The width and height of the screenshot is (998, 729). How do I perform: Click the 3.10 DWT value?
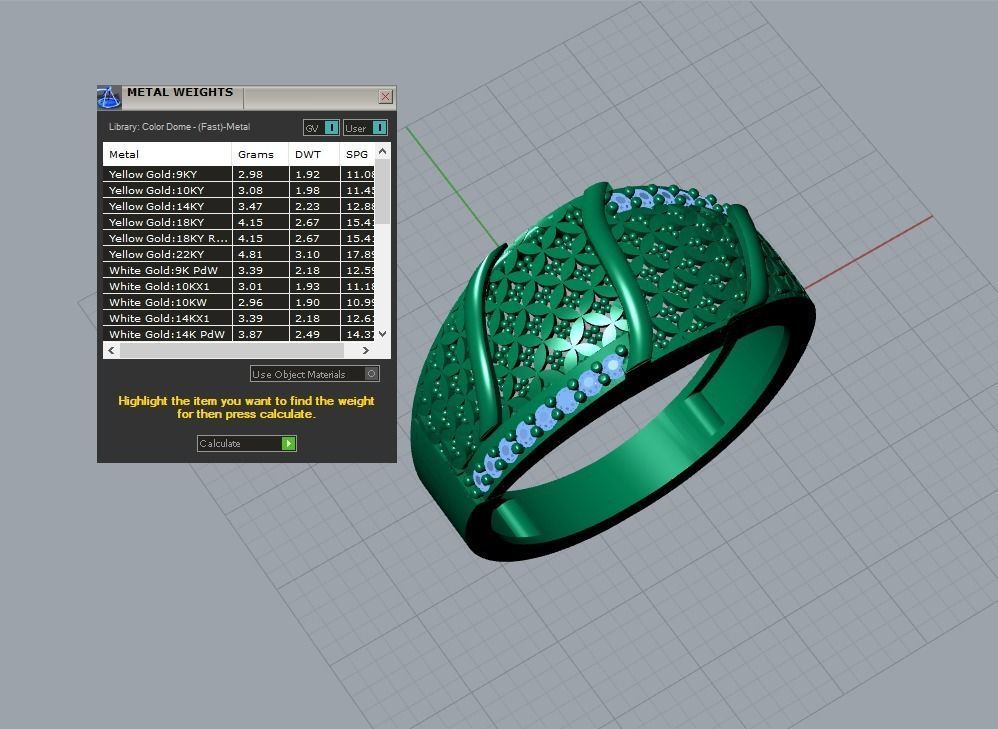(x=307, y=254)
